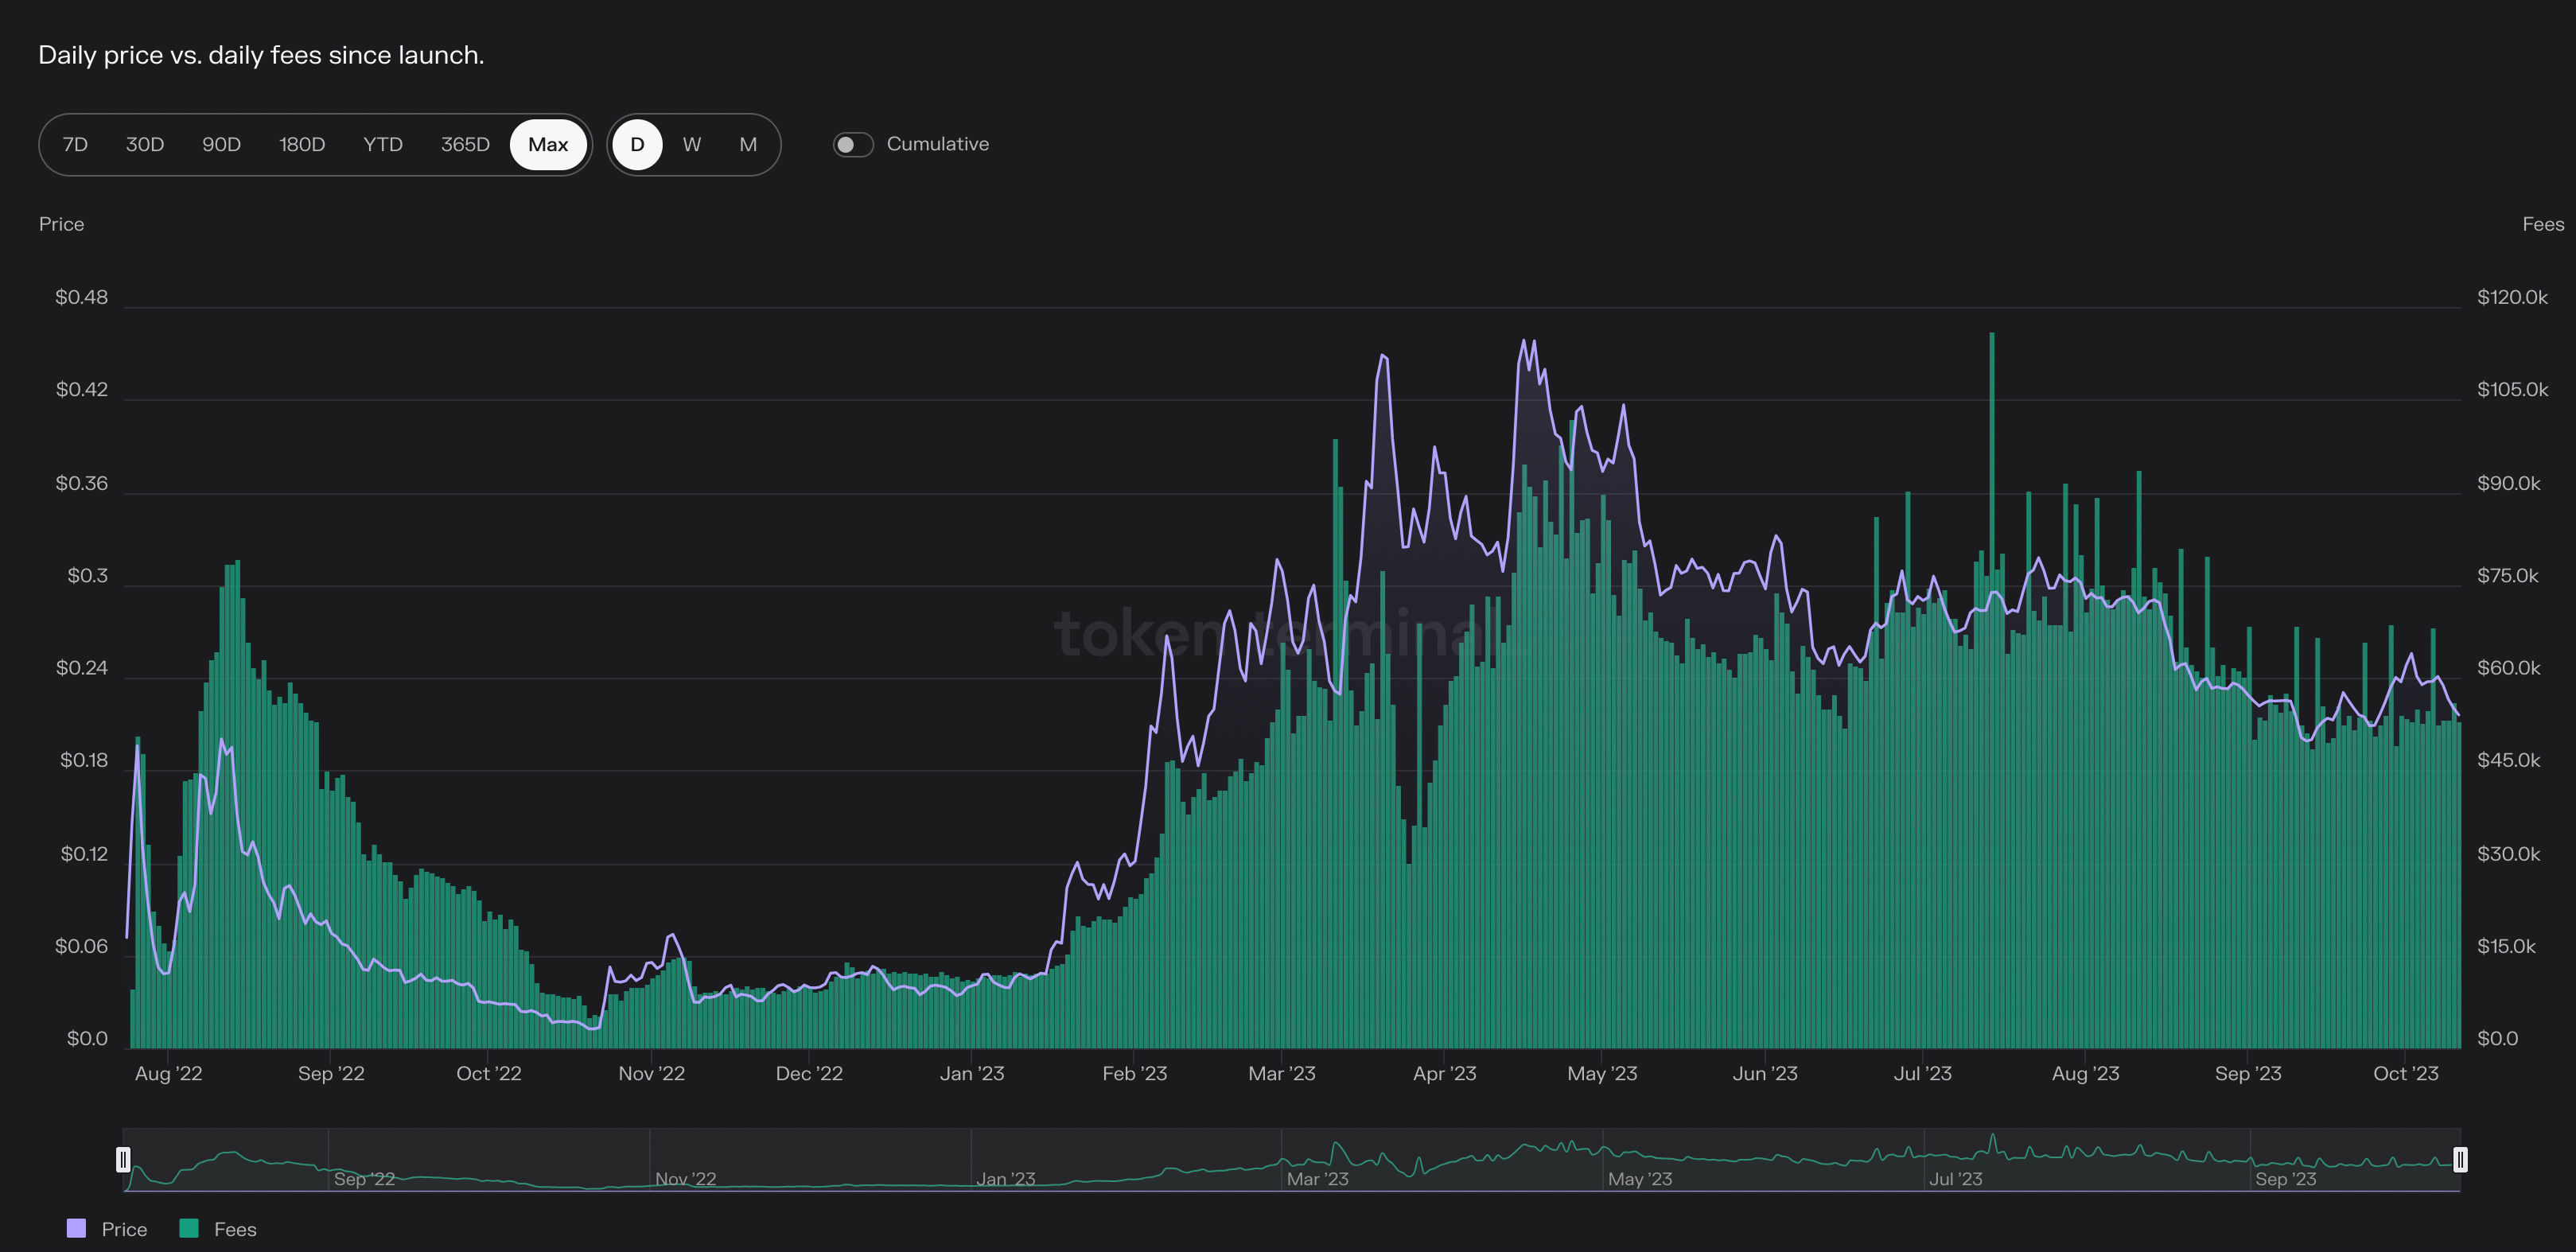Toggle Fees series via legend label
Screen dimensions: 2576x1252
pos(235,1229)
